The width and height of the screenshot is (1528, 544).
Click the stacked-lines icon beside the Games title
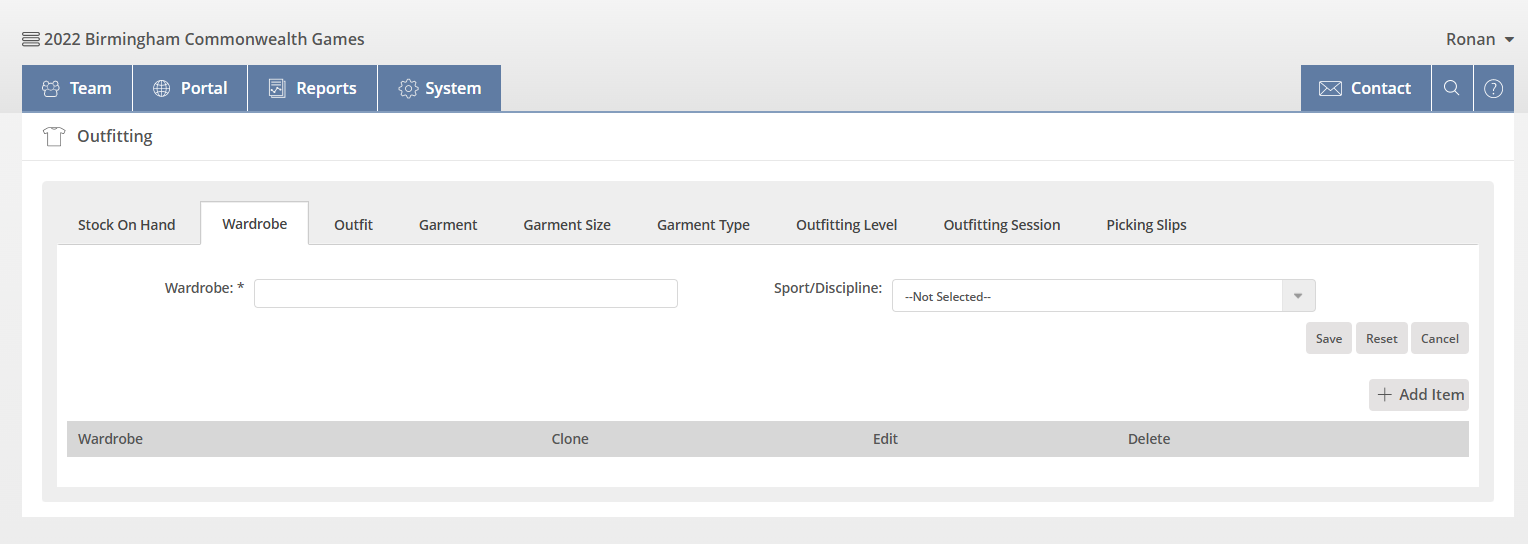31,40
